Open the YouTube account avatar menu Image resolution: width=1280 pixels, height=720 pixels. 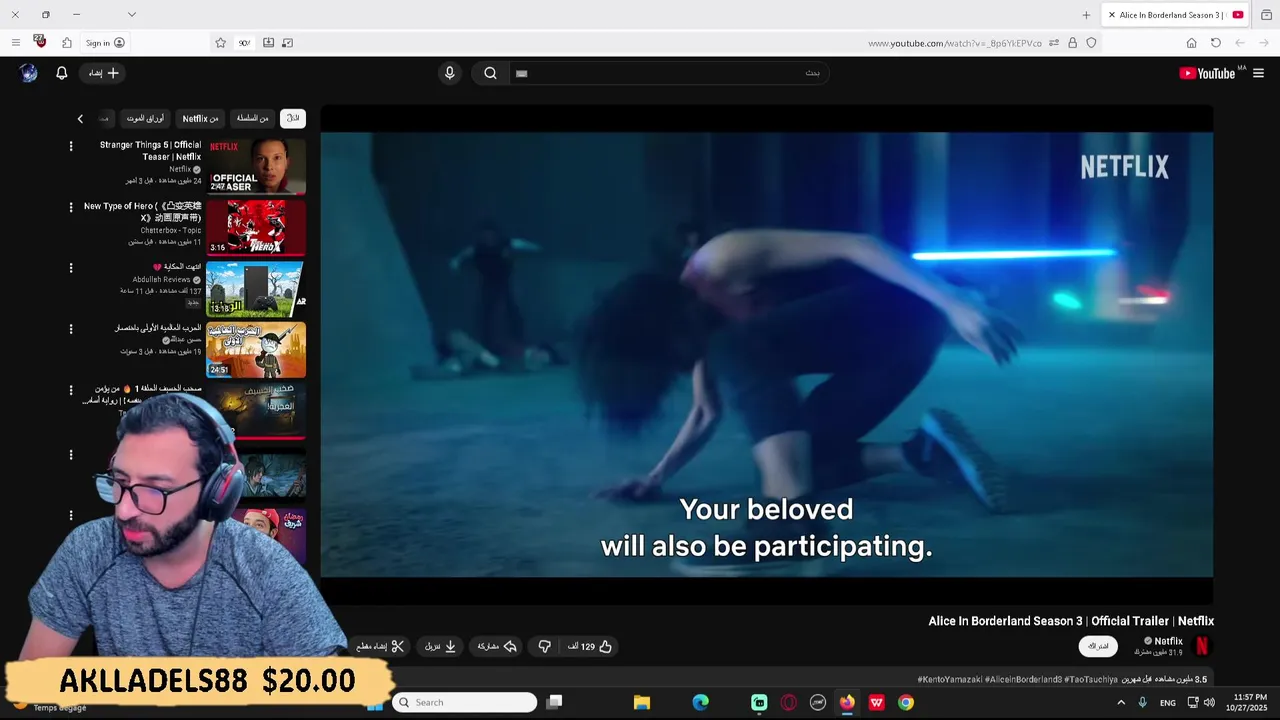(29, 72)
